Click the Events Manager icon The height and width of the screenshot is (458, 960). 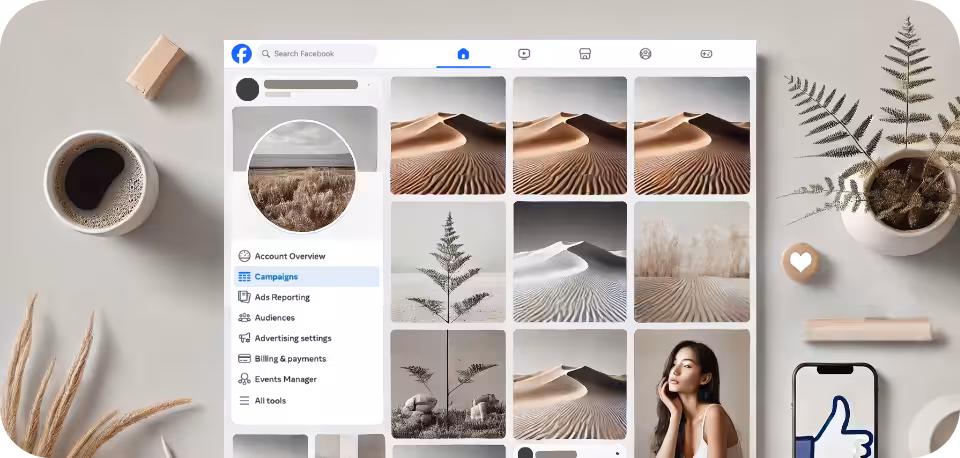tap(244, 379)
